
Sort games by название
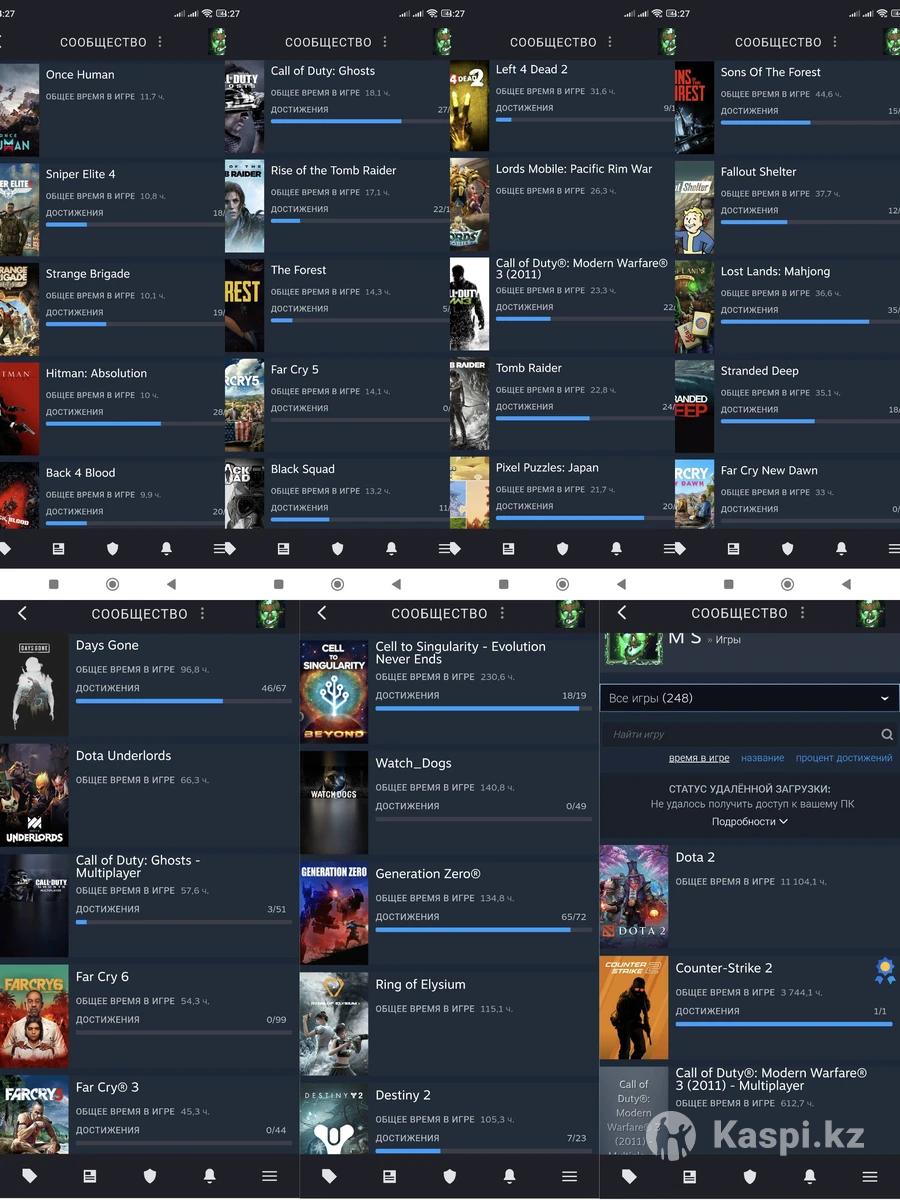pyautogui.click(x=763, y=758)
